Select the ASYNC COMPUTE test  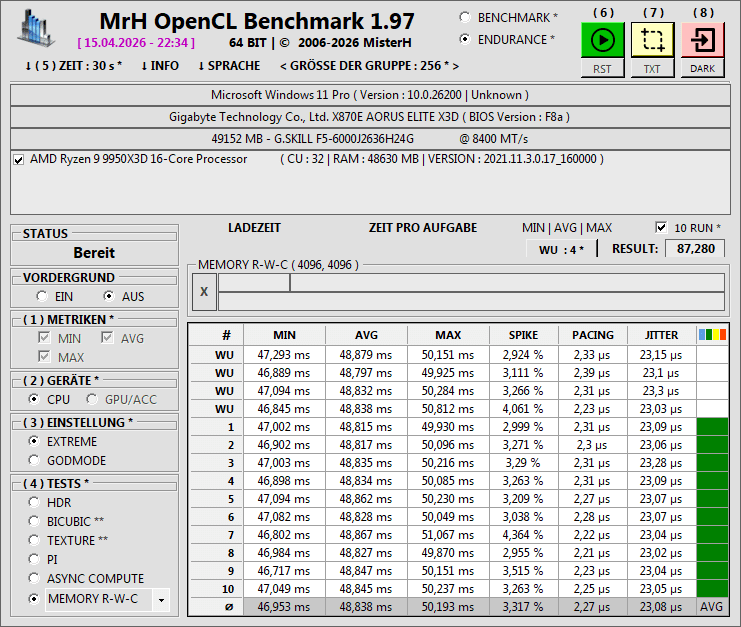(x=34, y=578)
